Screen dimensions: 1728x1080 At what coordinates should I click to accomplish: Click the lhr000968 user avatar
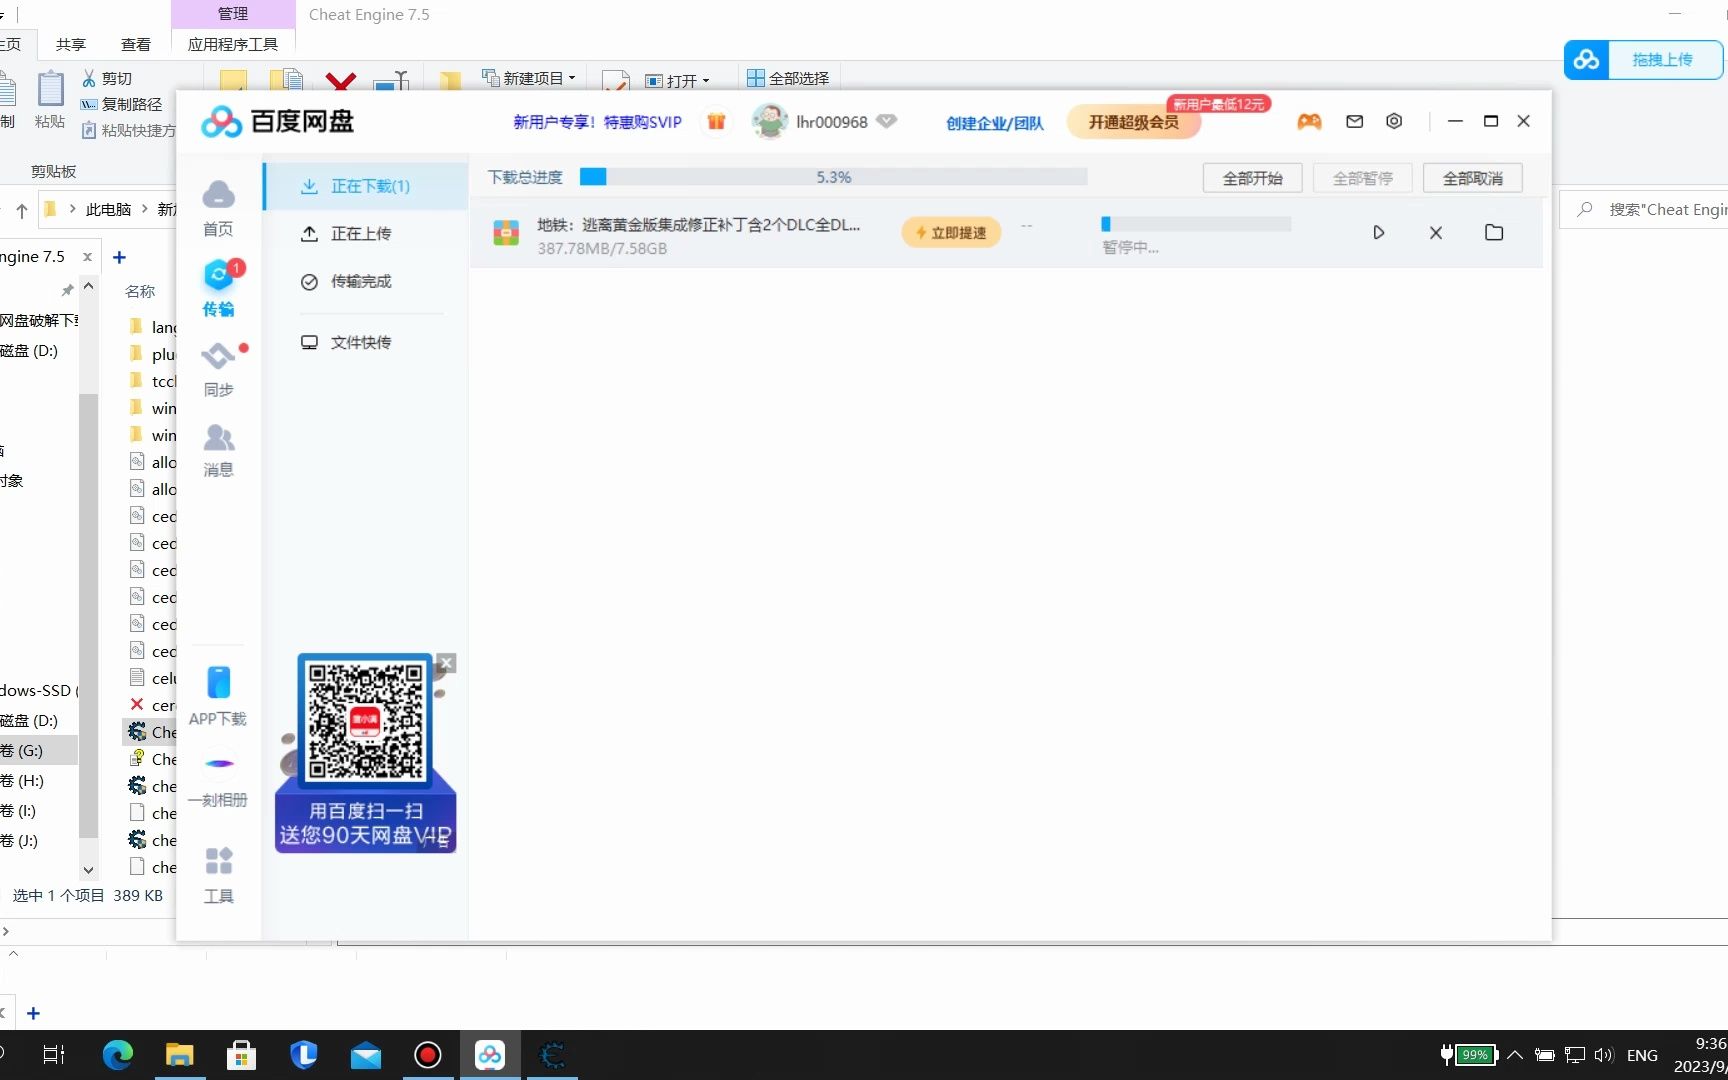769,122
